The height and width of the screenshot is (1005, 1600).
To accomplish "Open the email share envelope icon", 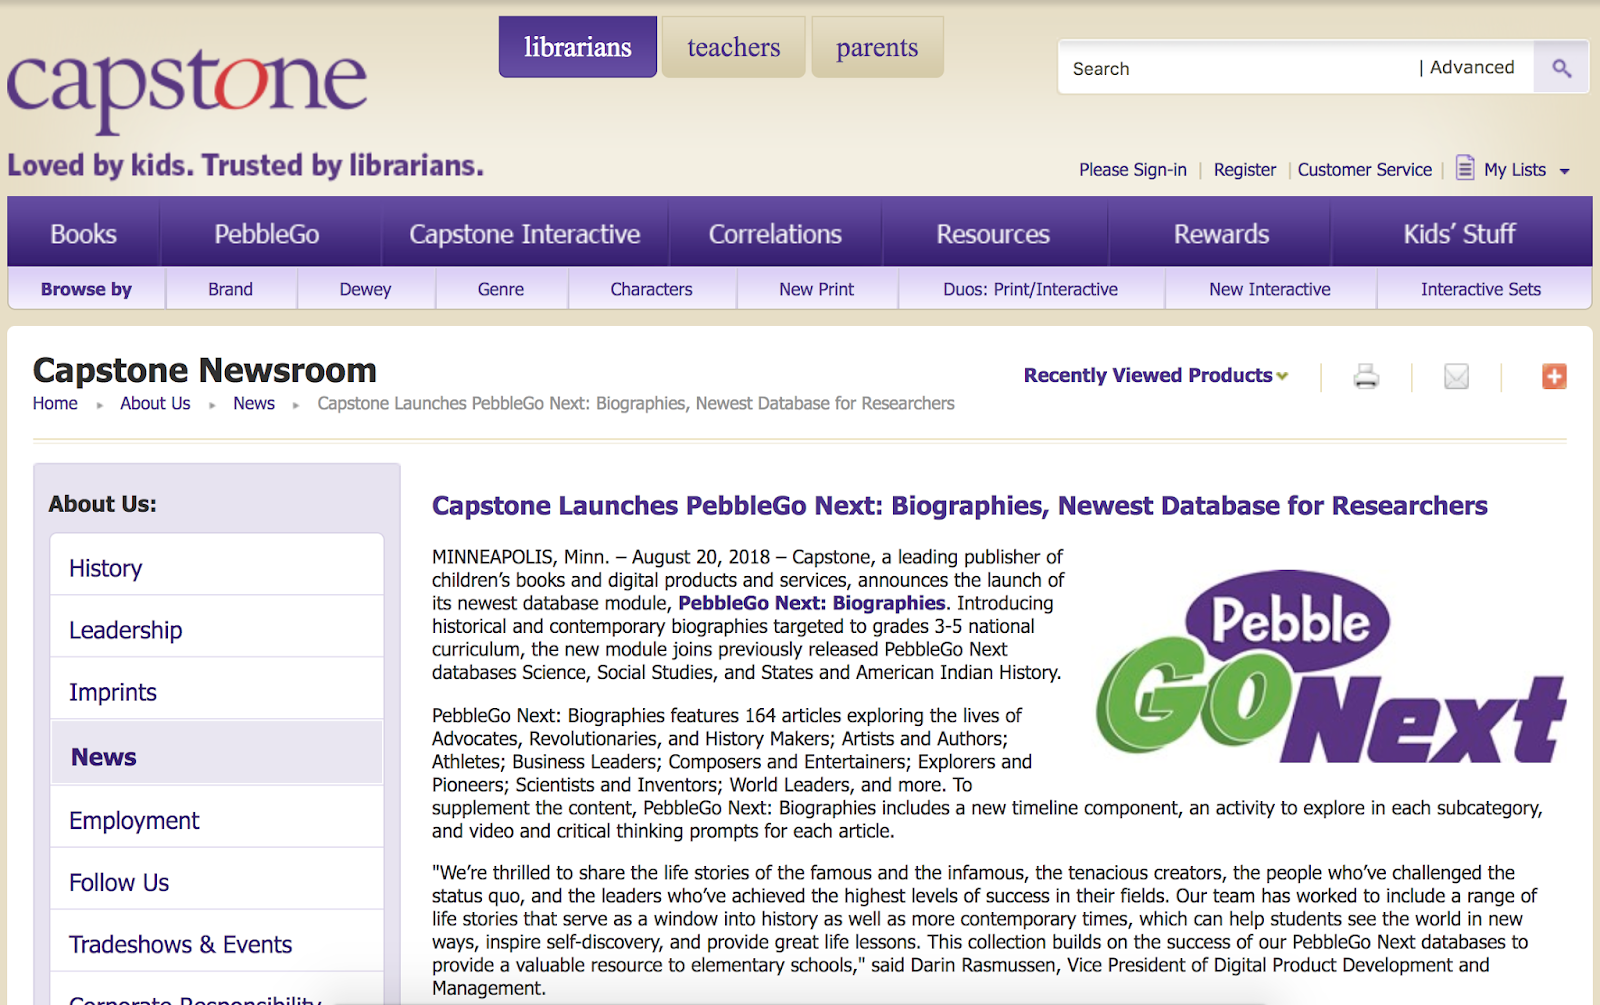I will click(x=1455, y=376).
